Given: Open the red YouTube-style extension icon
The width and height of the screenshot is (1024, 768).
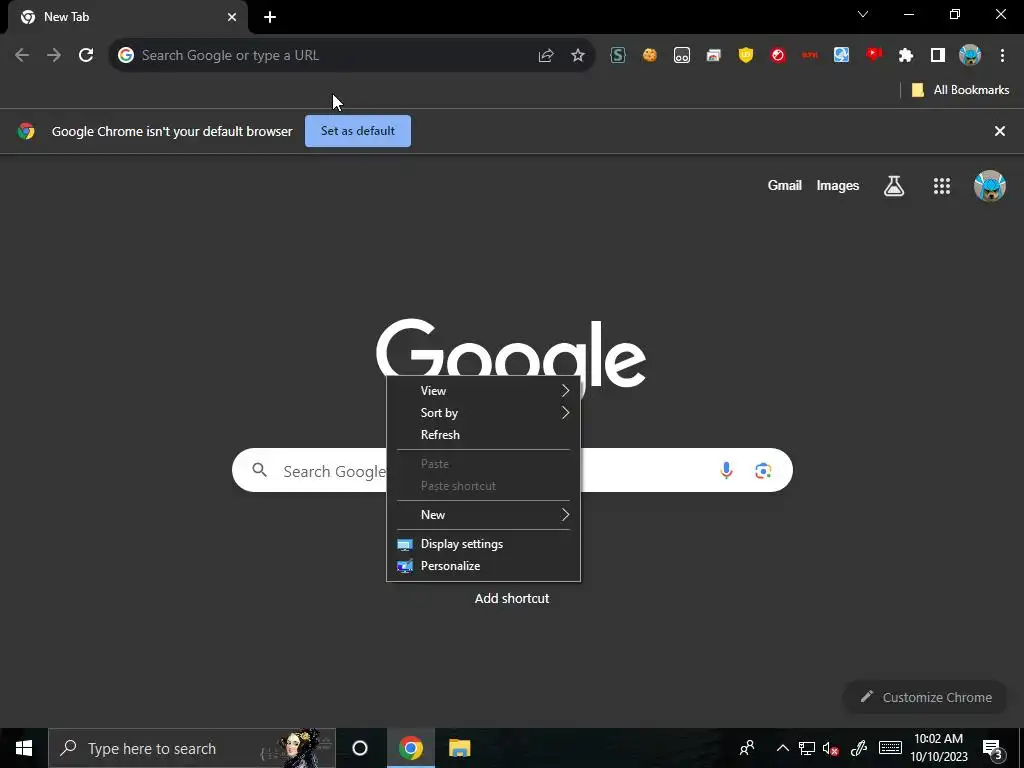Looking at the screenshot, I should click(874, 55).
